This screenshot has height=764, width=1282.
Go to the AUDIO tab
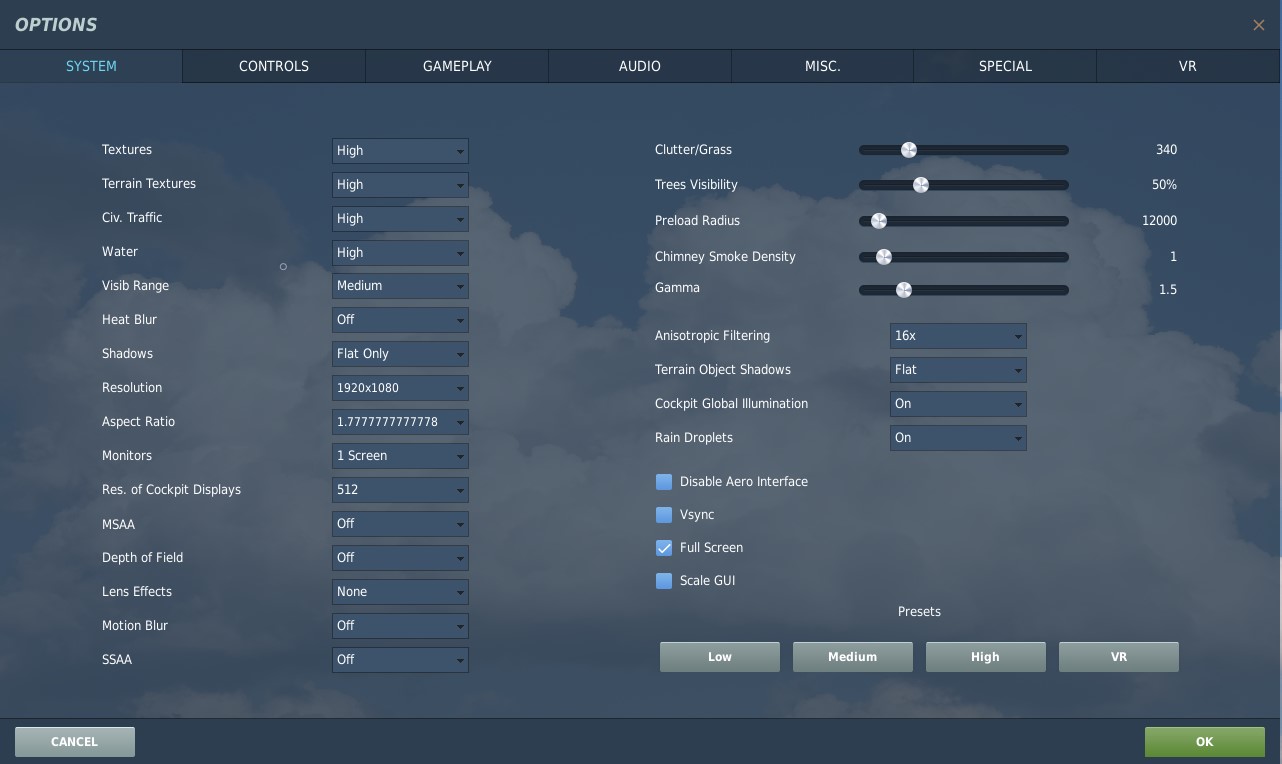640,66
